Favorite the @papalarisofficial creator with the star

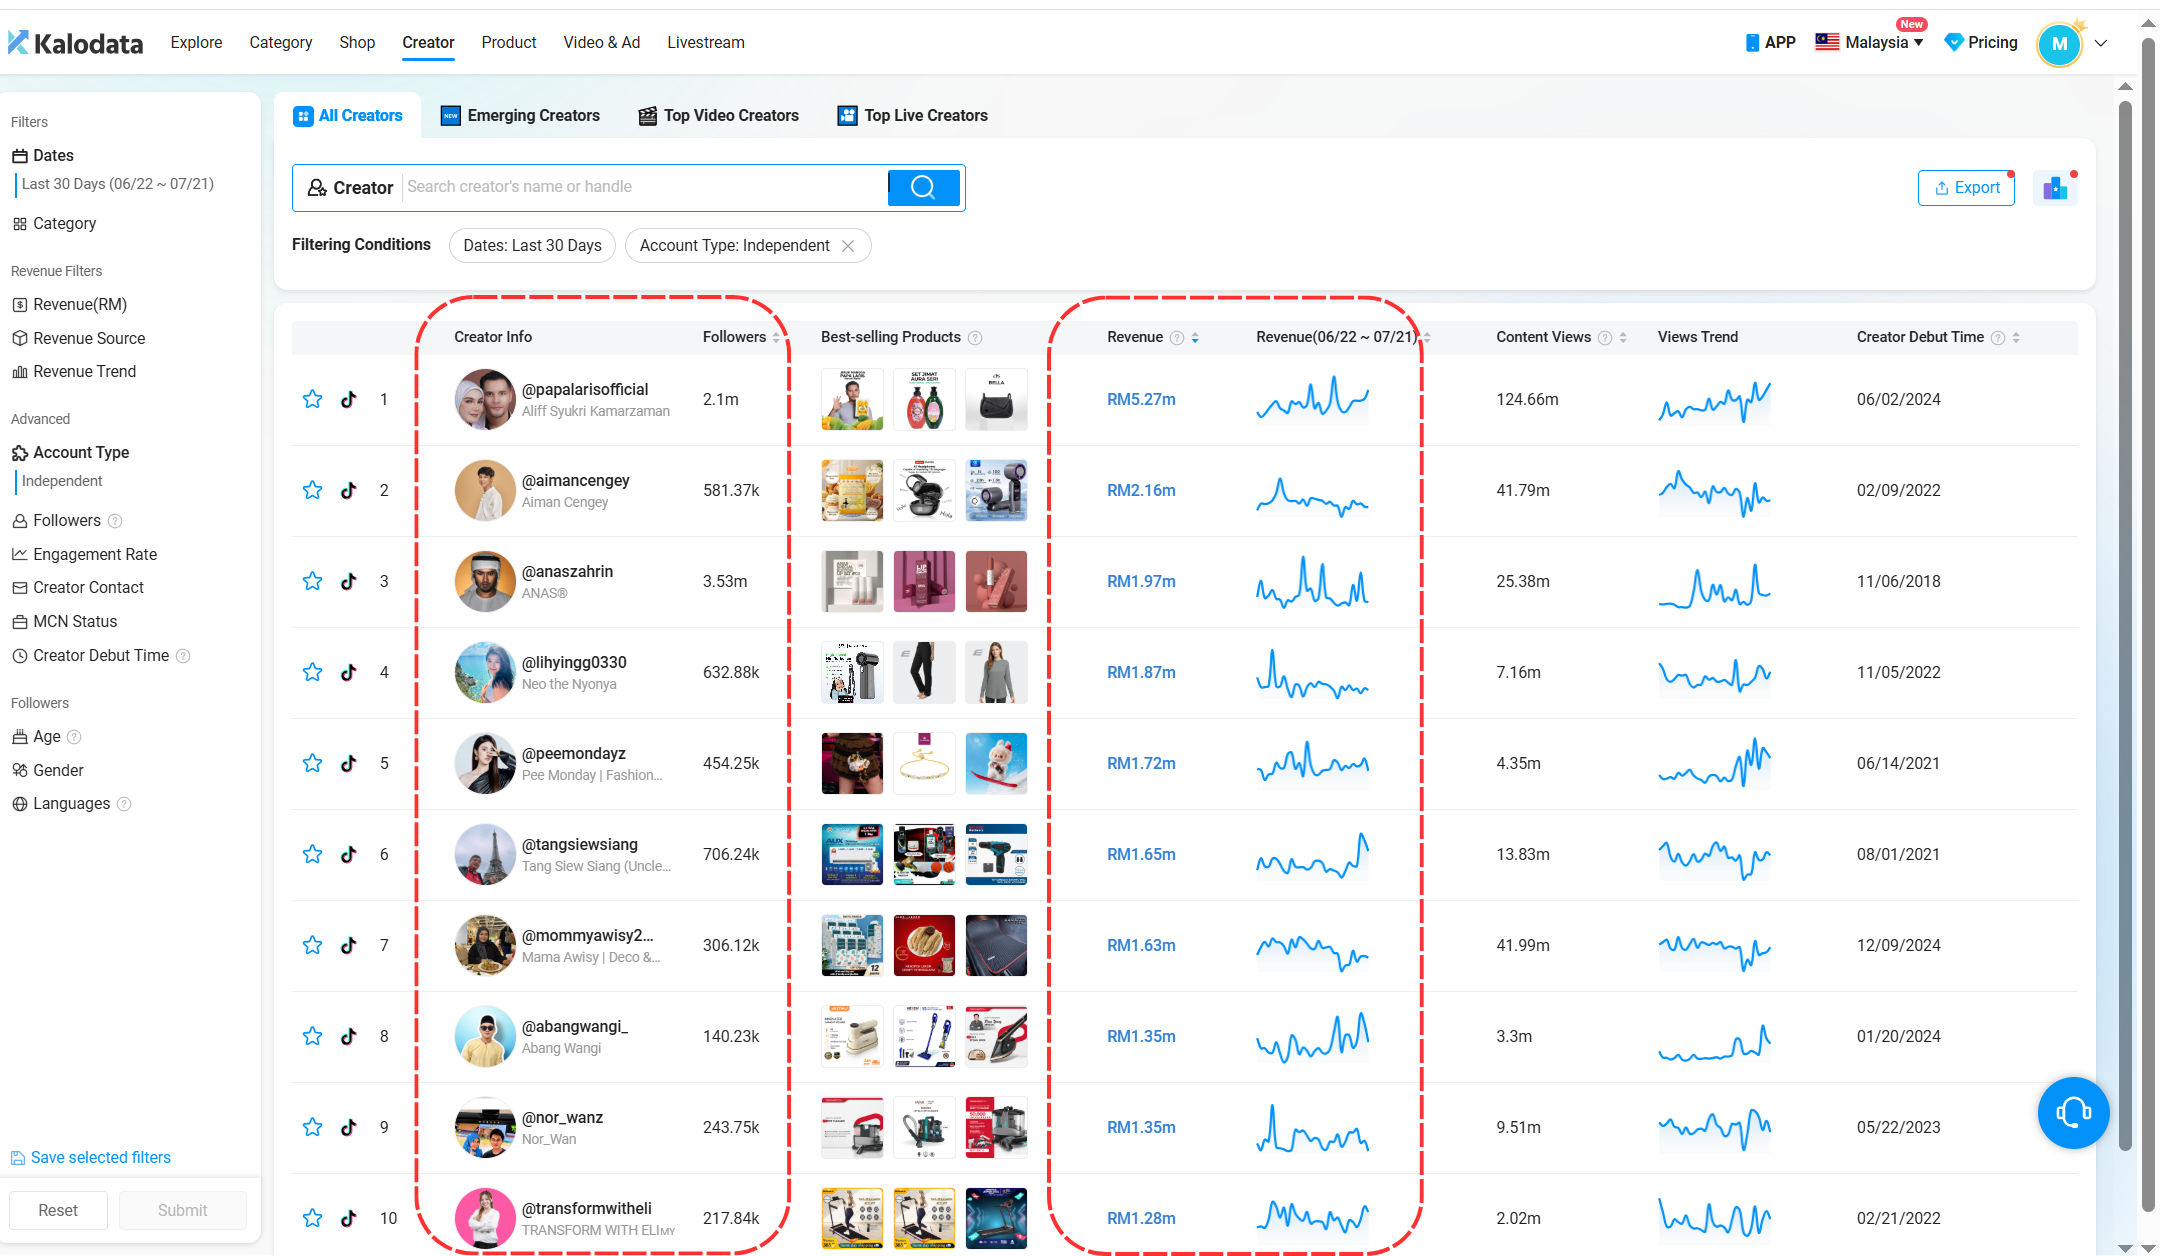pyautogui.click(x=312, y=399)
